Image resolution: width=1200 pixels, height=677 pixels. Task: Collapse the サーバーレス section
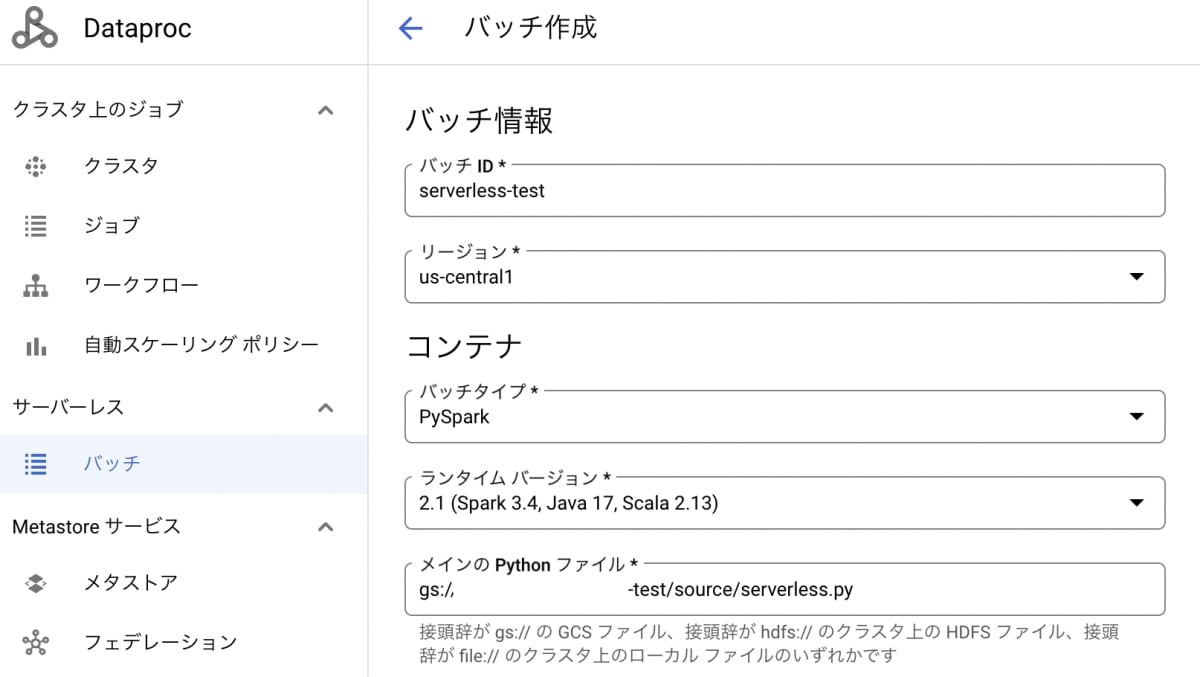tap(325, 407)
